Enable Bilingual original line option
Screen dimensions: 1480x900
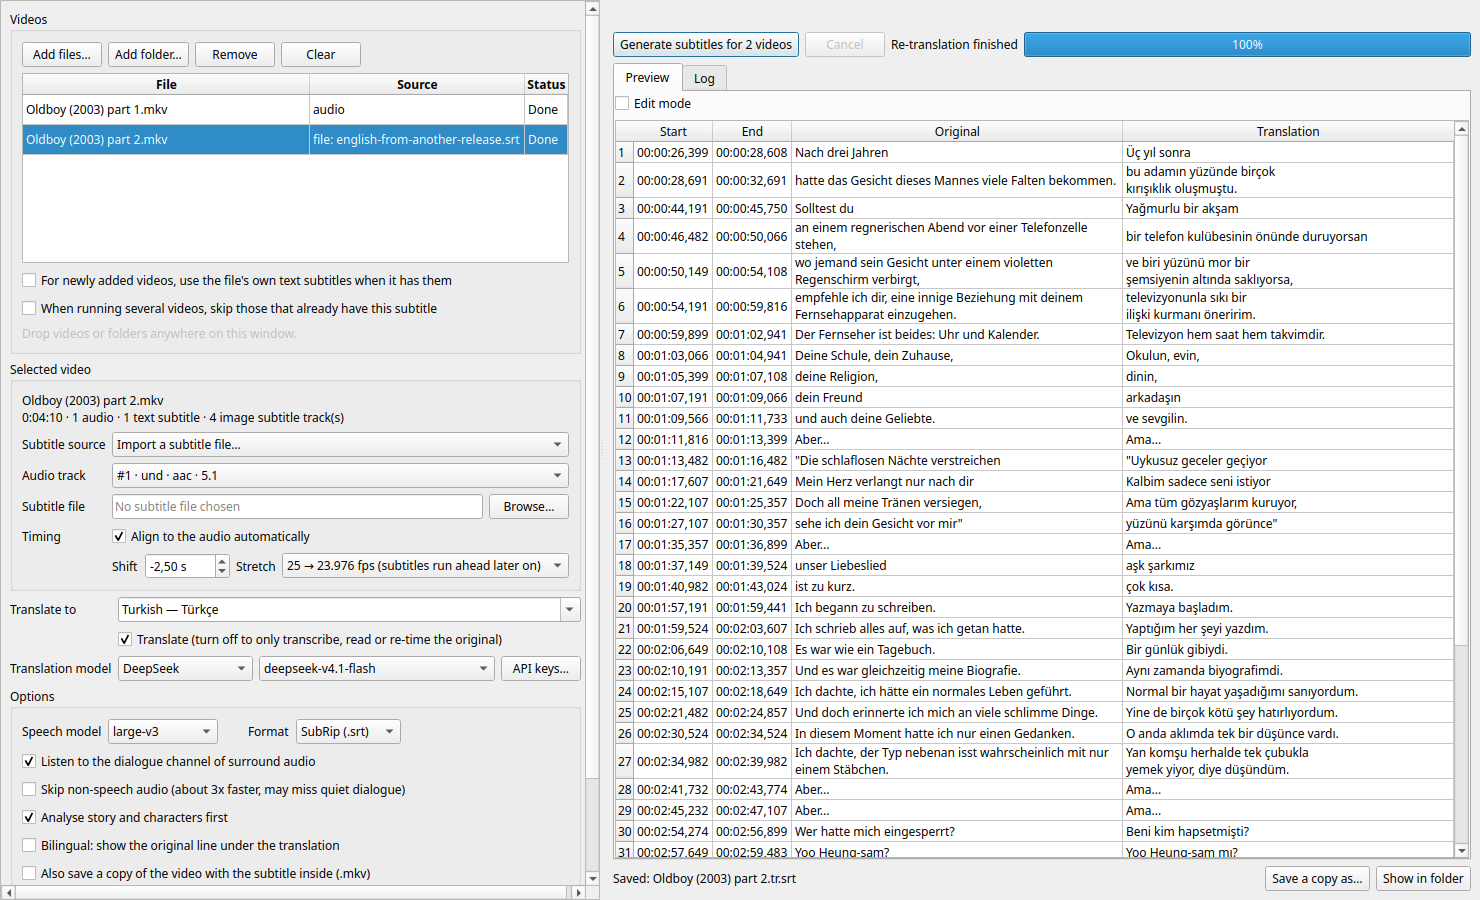(x=30, y=846)
